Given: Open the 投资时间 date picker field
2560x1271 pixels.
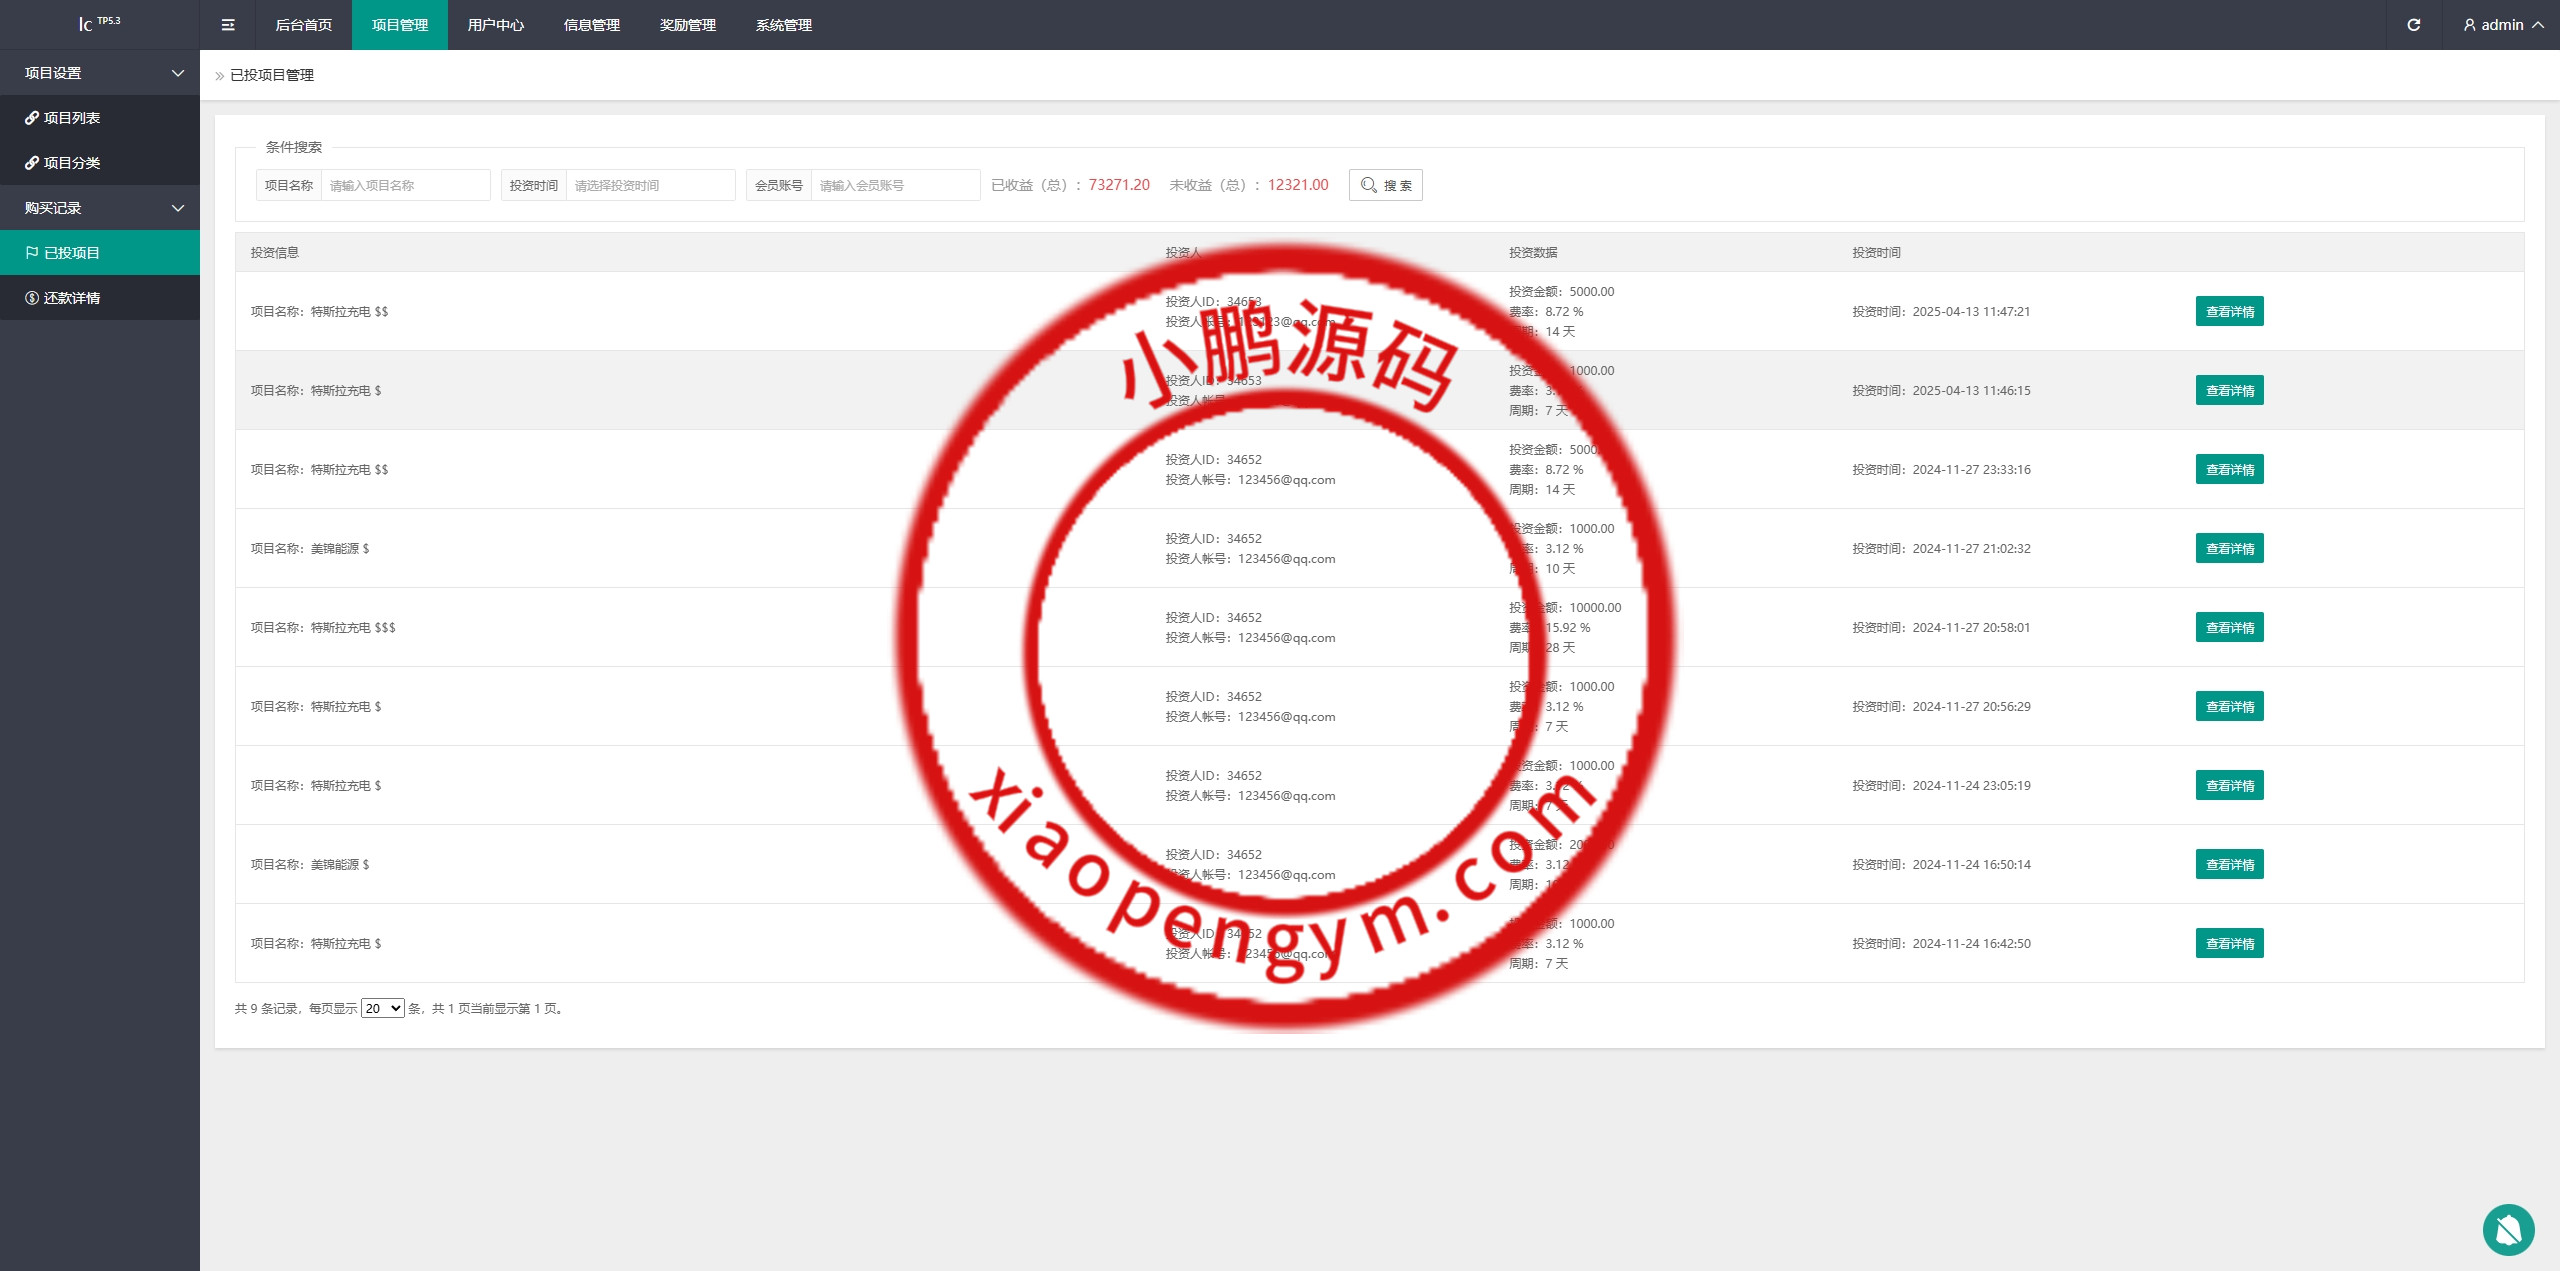Looking at the screenshot, I should tap(650, 185).
